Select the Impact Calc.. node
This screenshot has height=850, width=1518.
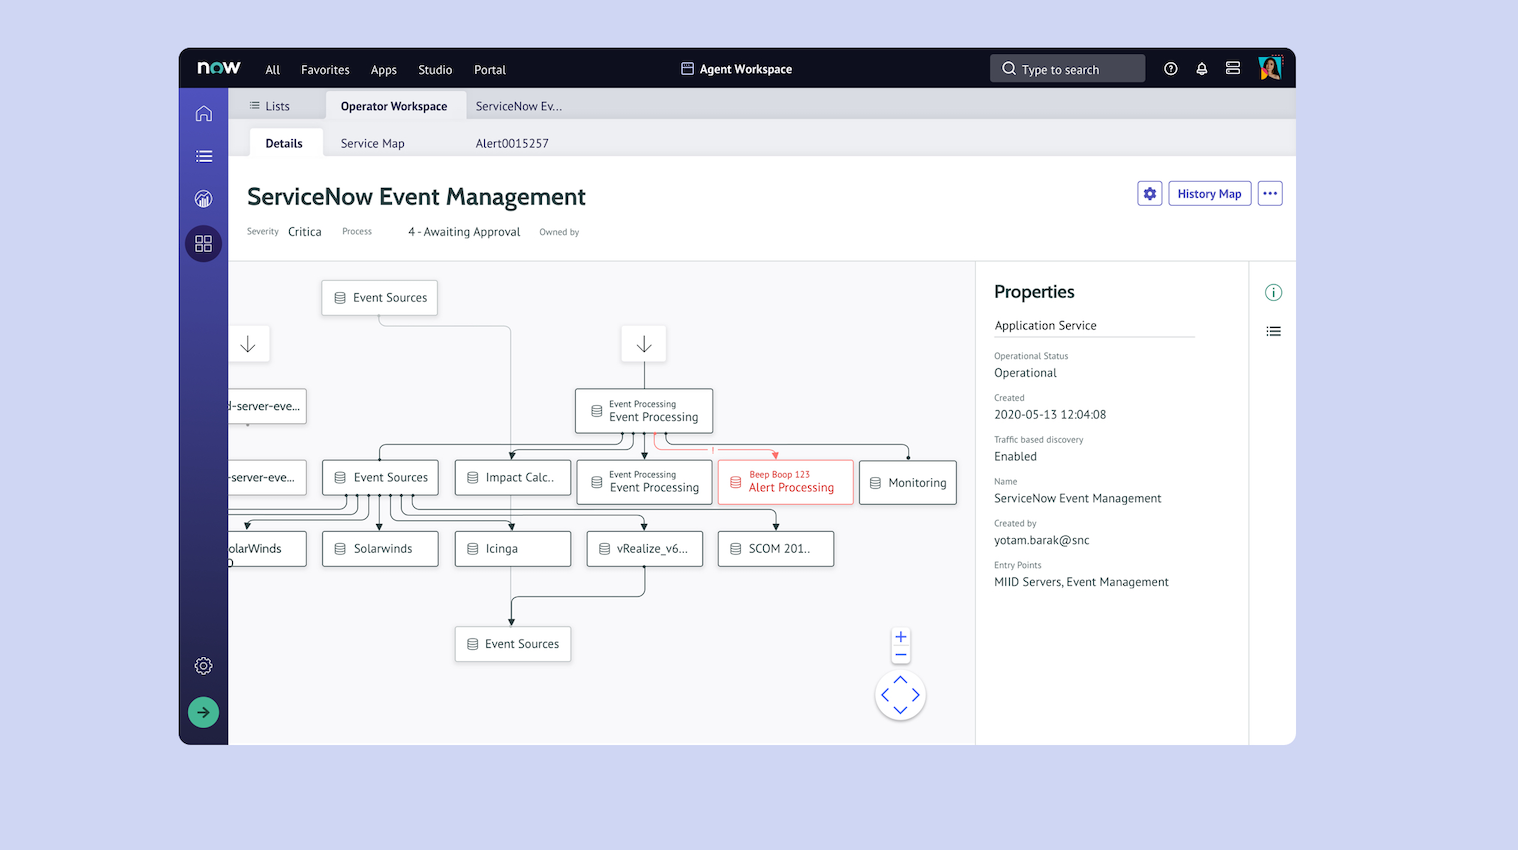click(513, 478)
